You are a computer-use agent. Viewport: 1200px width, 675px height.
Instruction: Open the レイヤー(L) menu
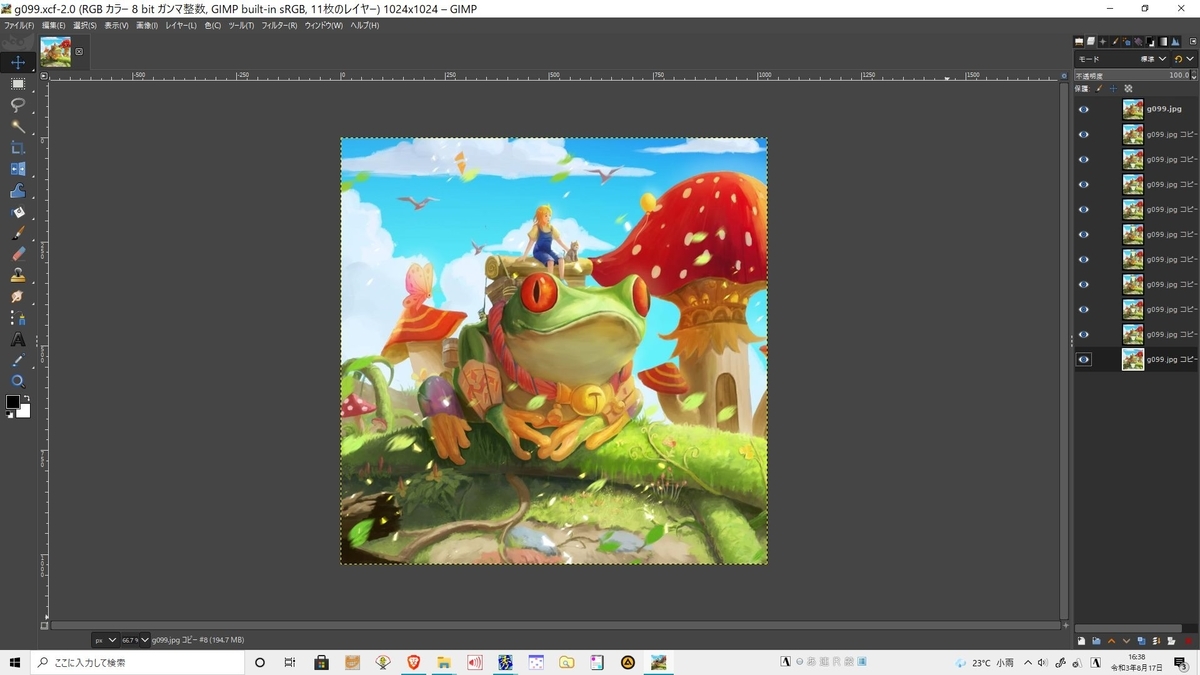(181, 25)
